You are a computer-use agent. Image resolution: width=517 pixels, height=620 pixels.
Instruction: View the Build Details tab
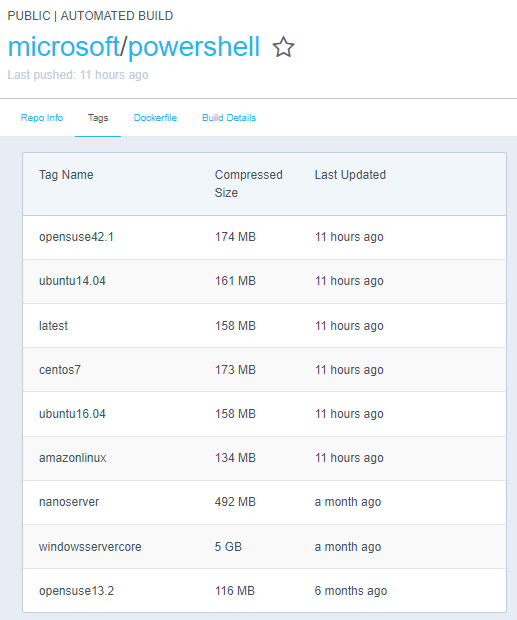tap(229, 118)
